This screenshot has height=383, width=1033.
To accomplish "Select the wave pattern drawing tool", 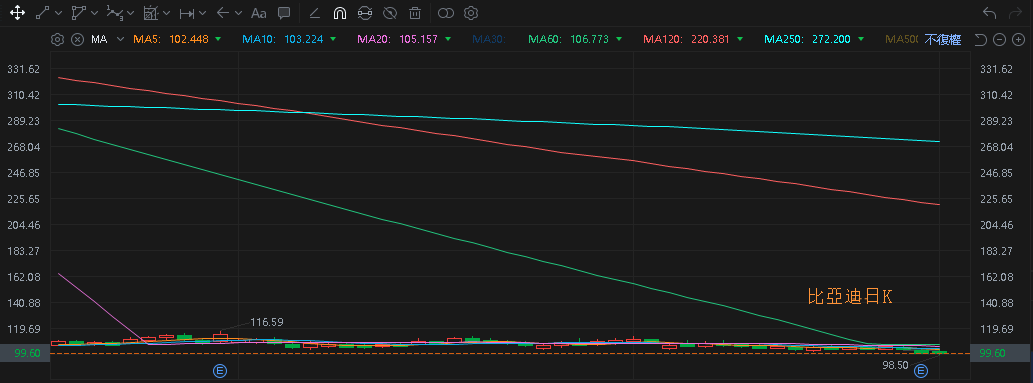I will [x=115, y=13].
